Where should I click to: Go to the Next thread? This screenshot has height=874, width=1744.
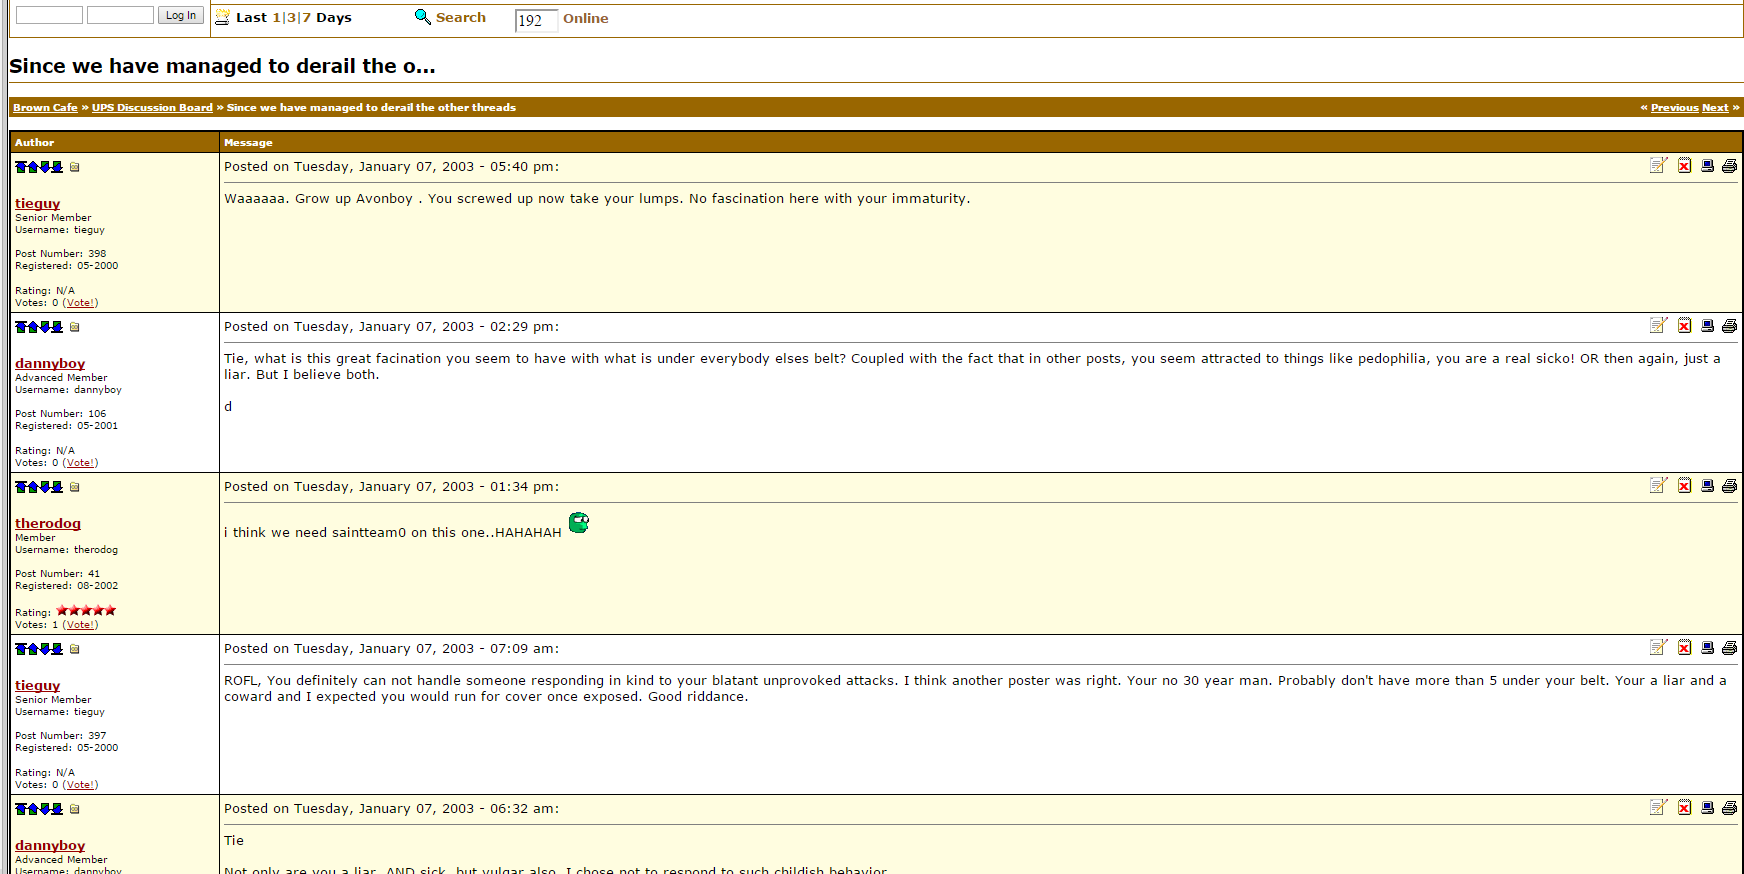(x=1715, y=108)
